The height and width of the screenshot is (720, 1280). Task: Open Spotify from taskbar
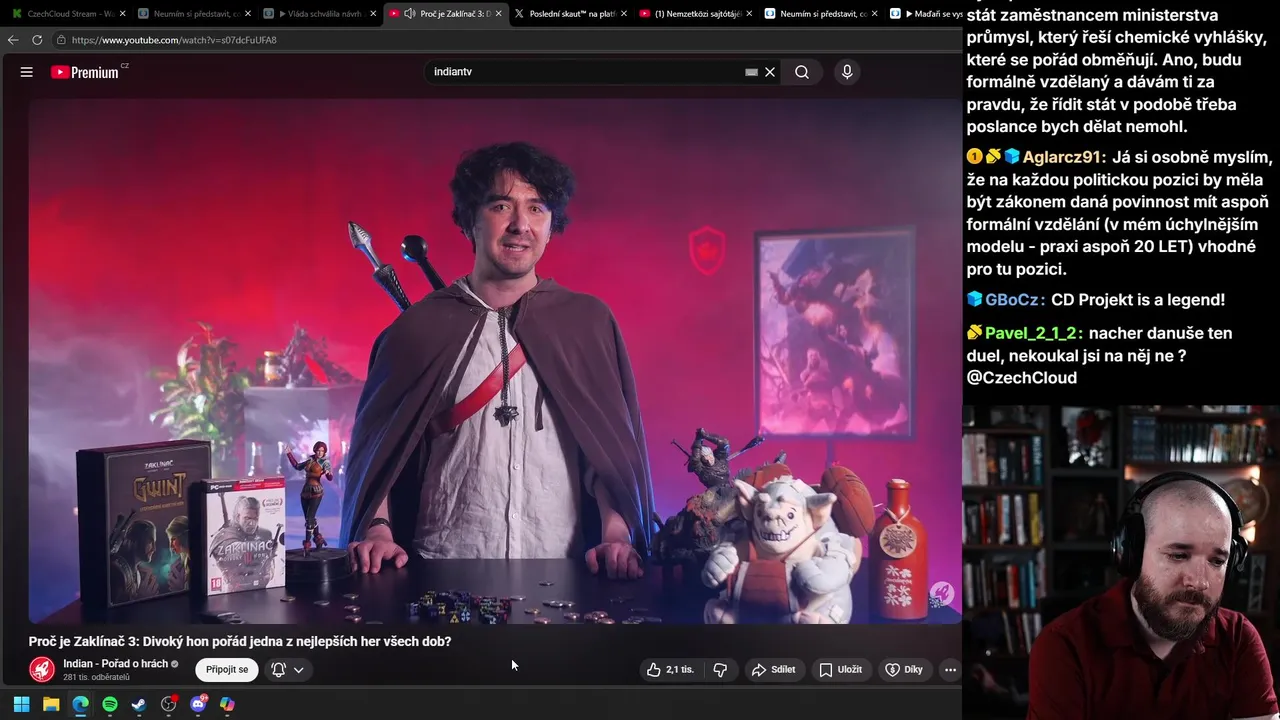coord(110,704)
